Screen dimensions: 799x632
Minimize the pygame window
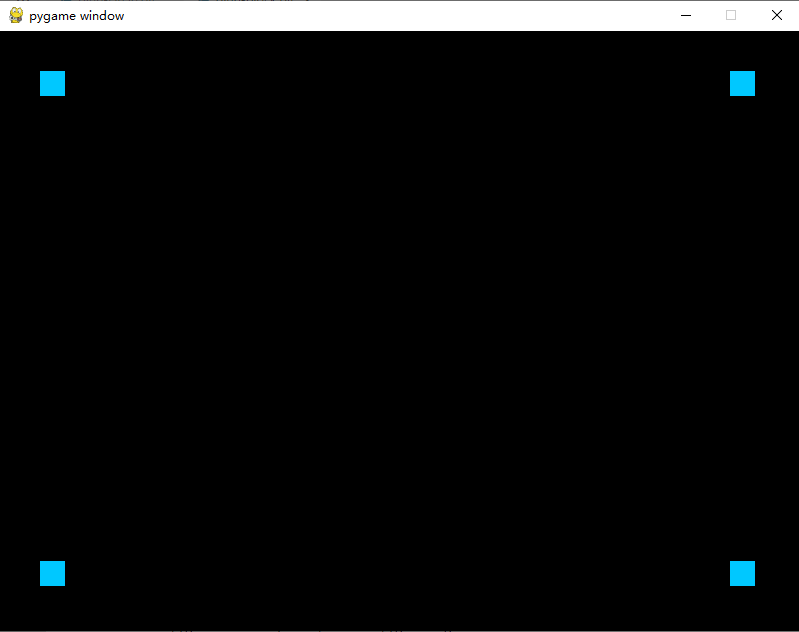686,15
